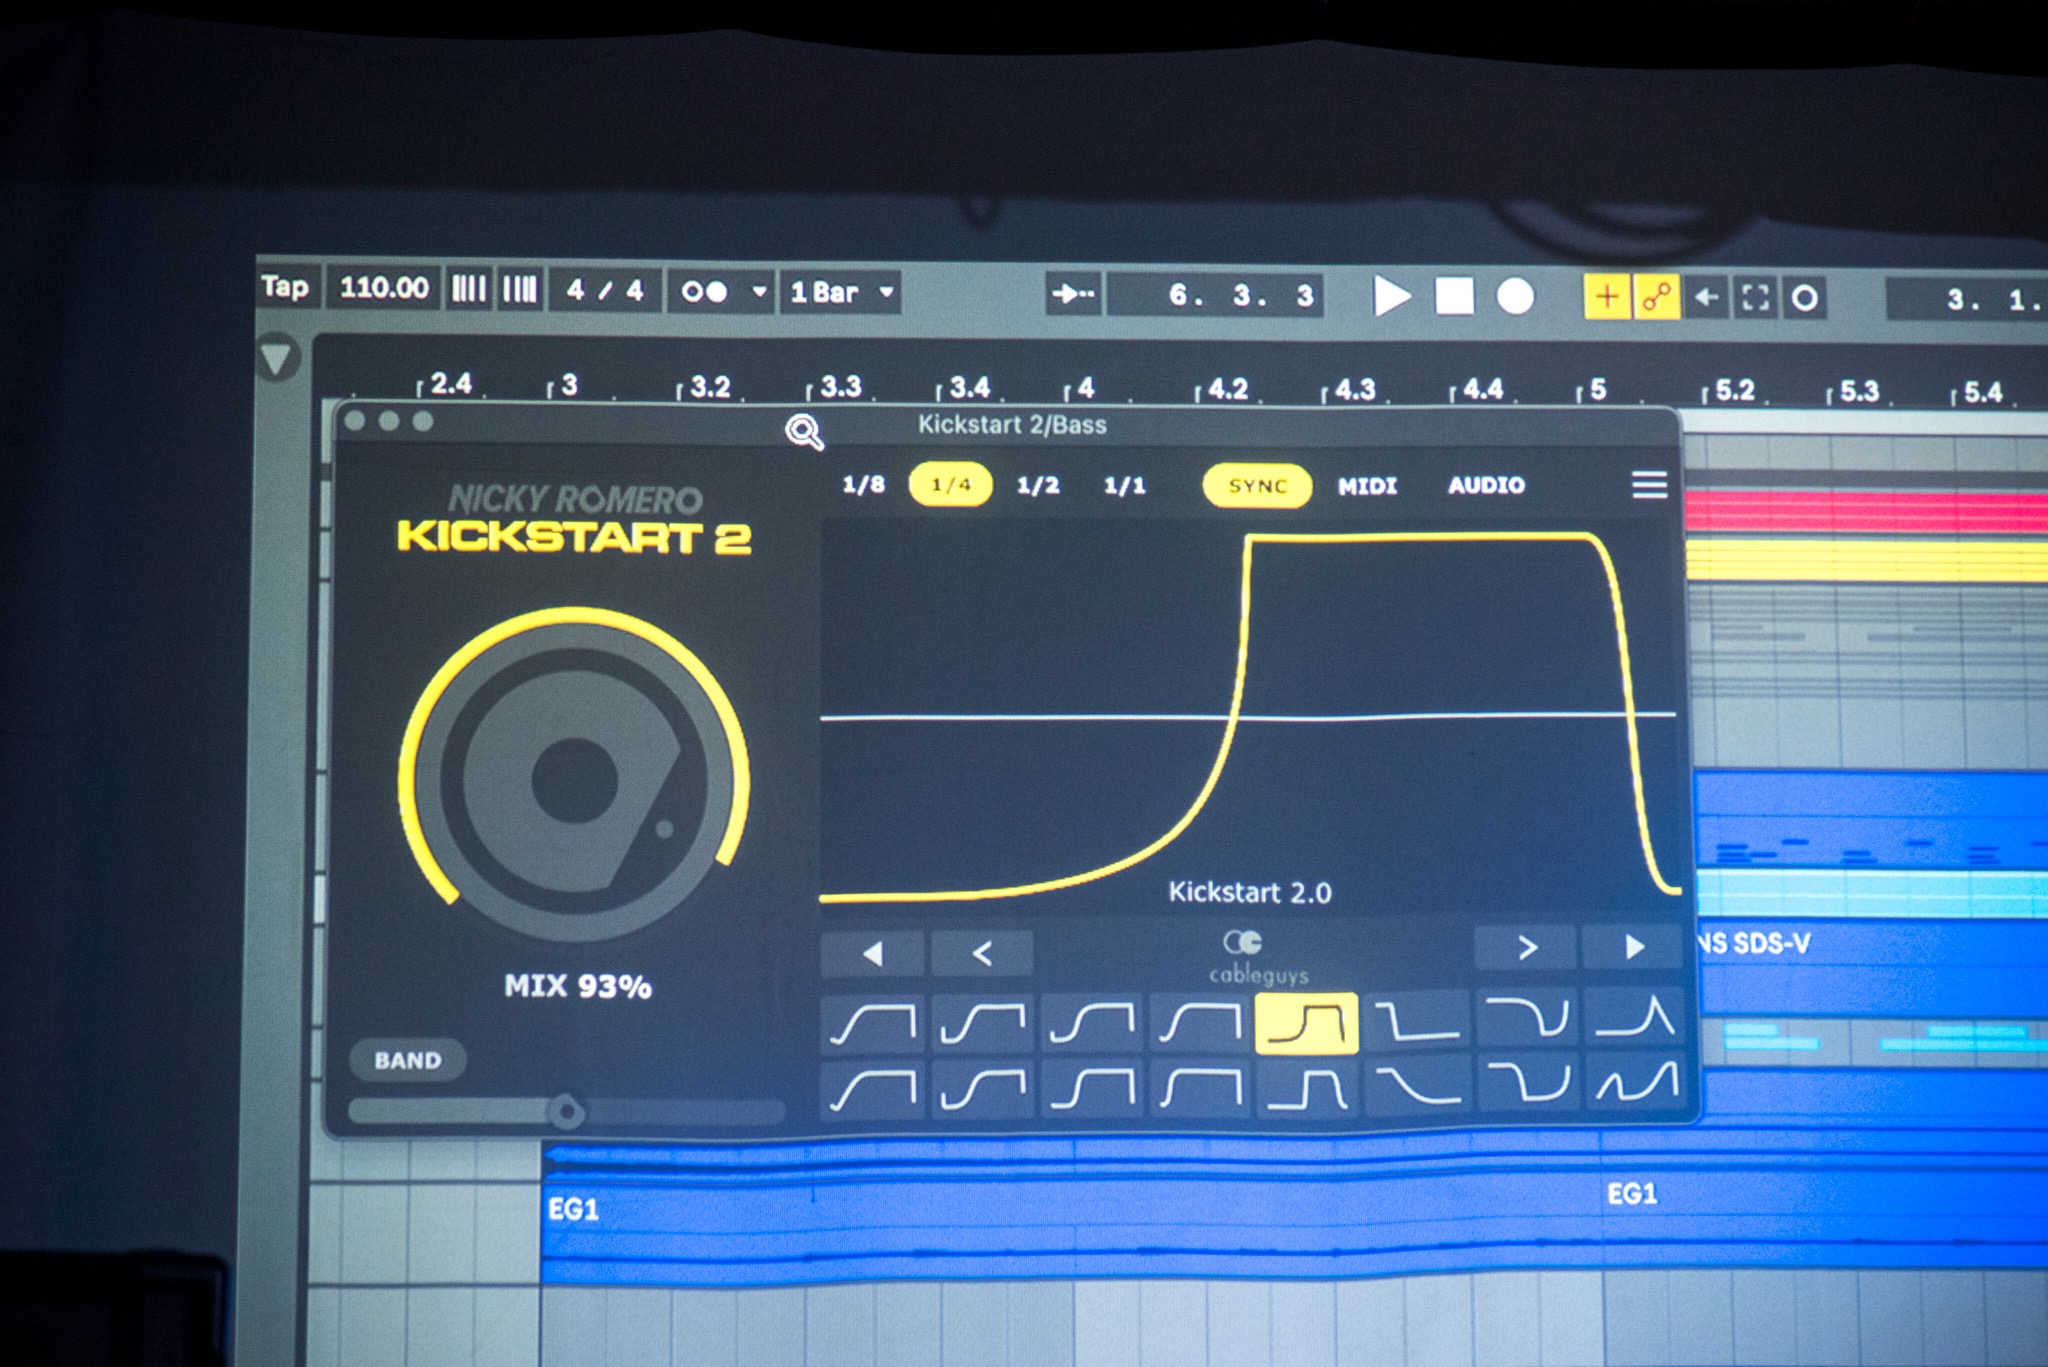Viewport: 2048px width, 1367px height.
Task: Select the fourth curve preset in top row
Action: click(1200, 1024)
